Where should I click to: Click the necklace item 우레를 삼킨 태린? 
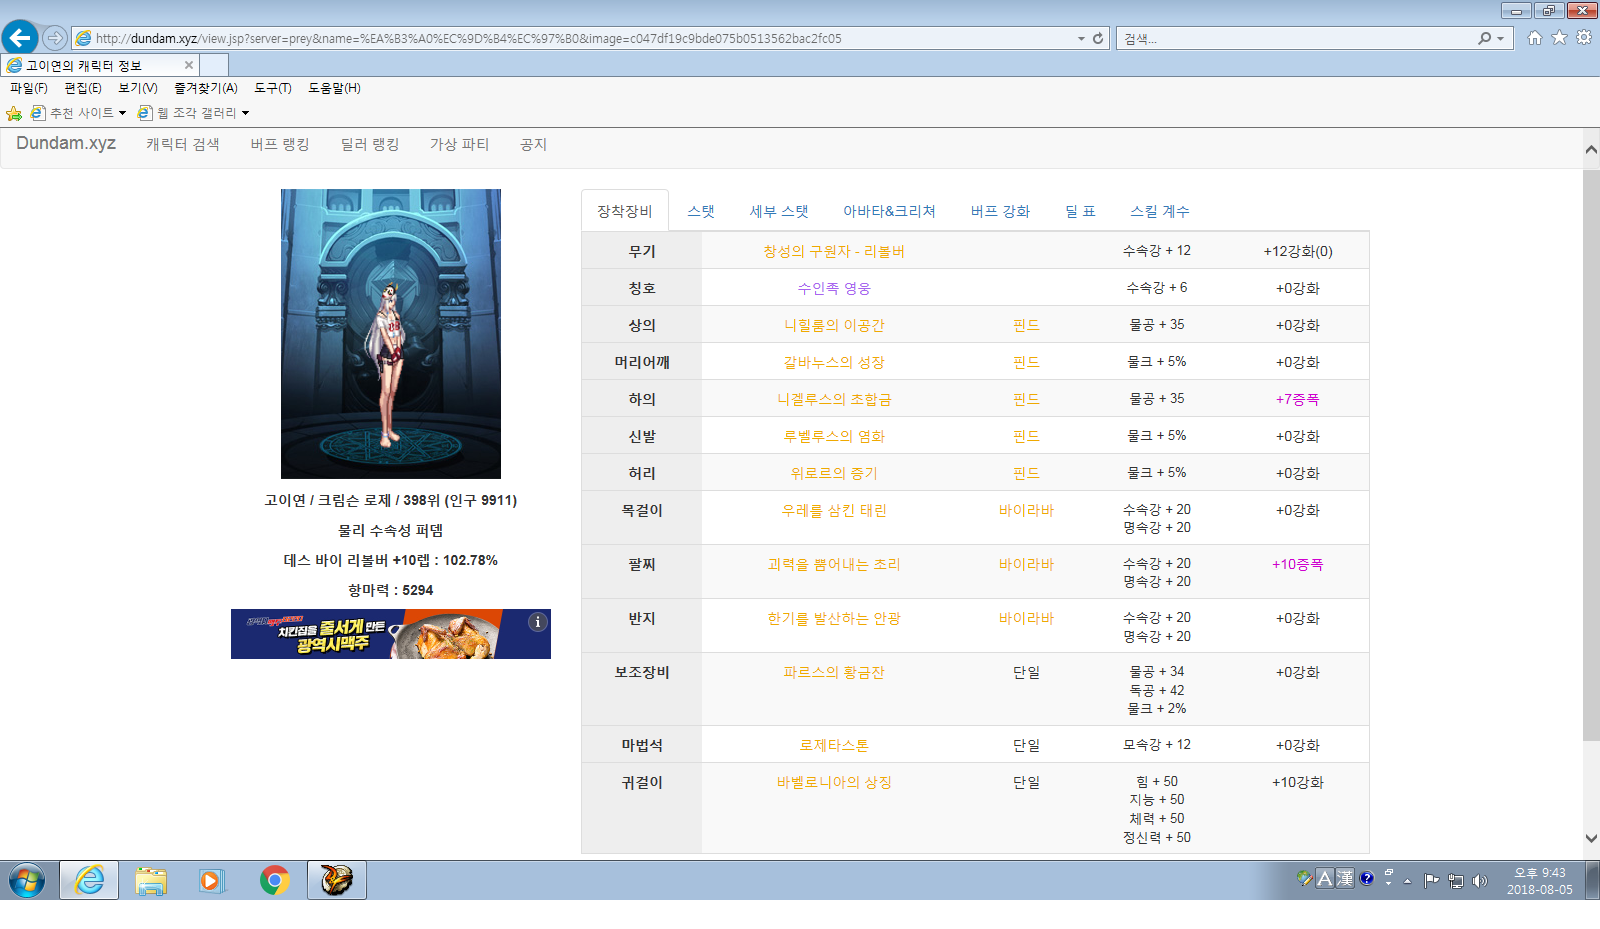click(834, 510)
